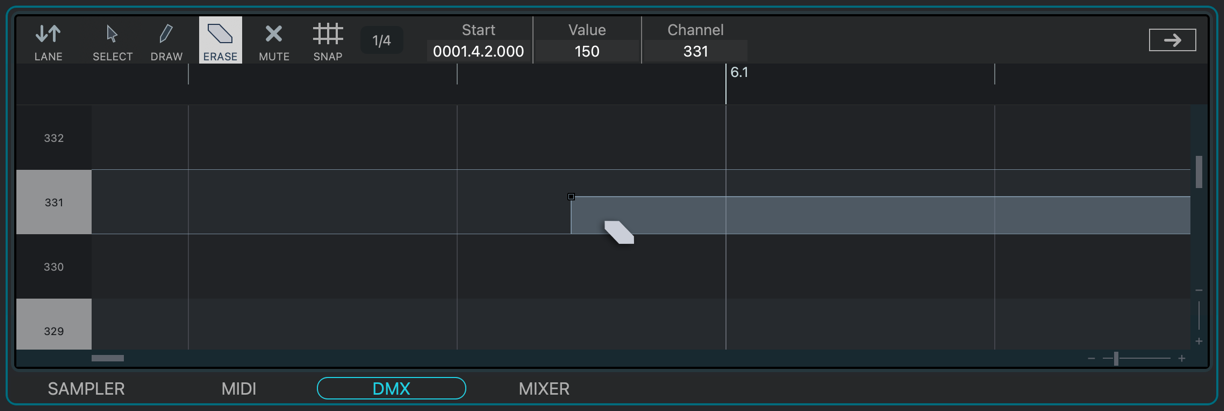The width and height of the screenshot is (1224, 411).
Task: Click the Start position field
Action: click(x=478, y=51)
